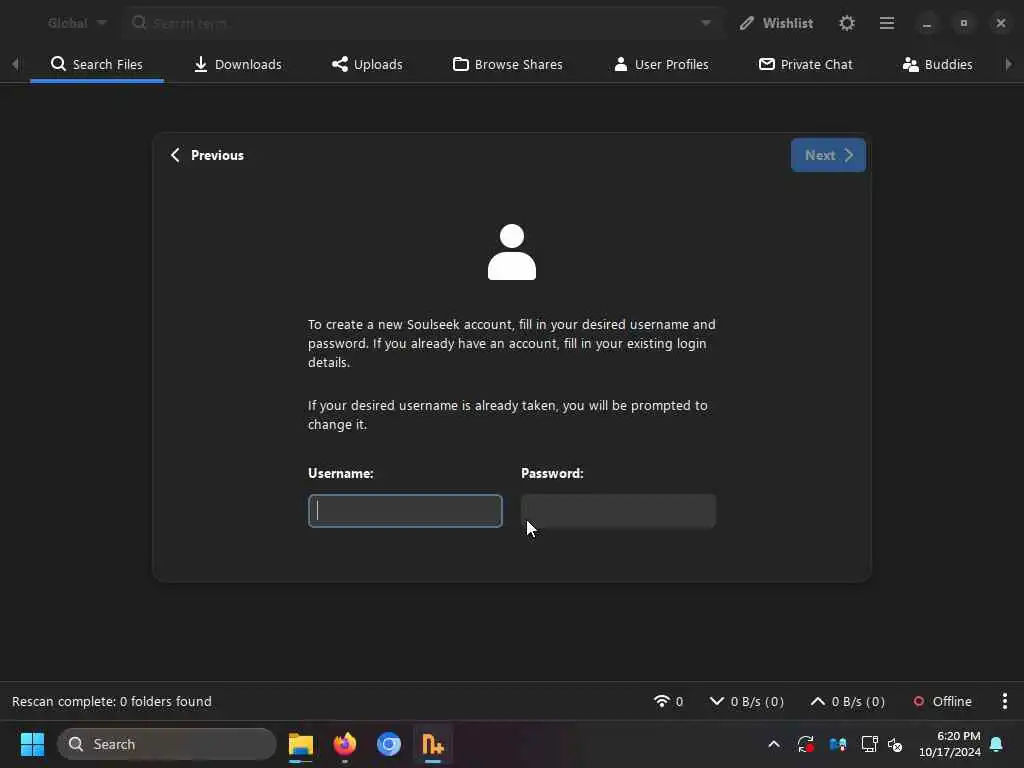Image resolution: width=1024 pixels, height=768 pixels.
Task: Click the upload speed status indicator
Action: click(x=848, y=701)
